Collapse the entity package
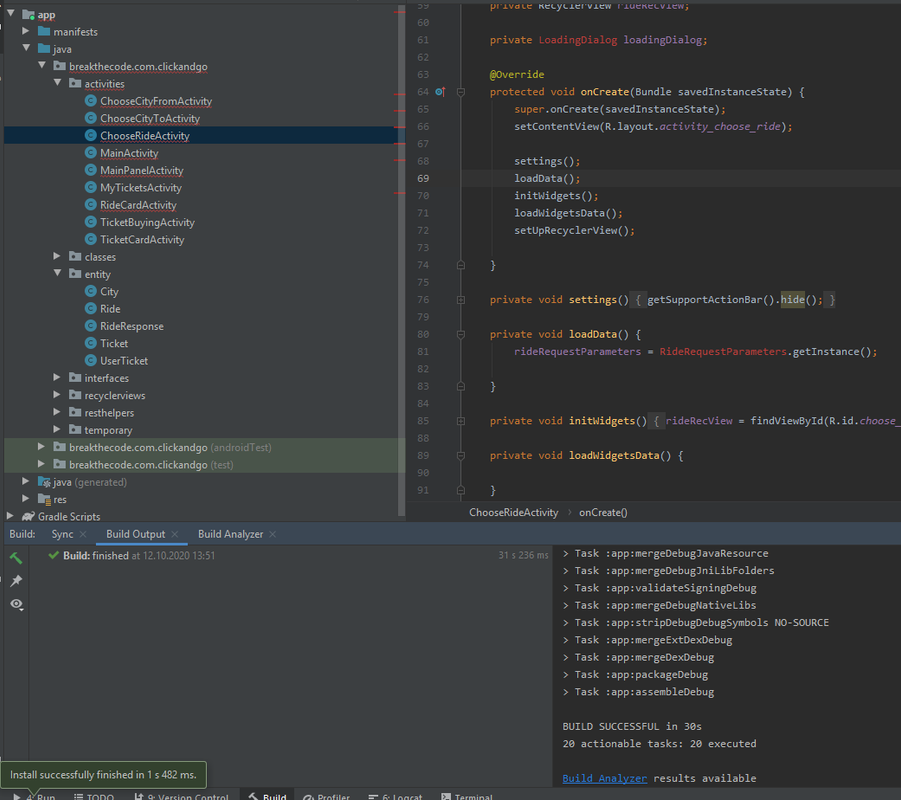Screen dimensions: 901x800 (x=57, y=273)
